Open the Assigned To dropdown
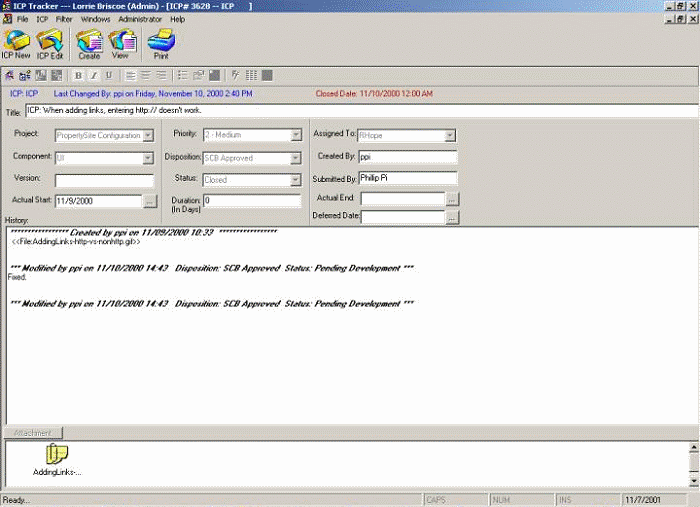The height and width of the screenshot is (507, 700). point(450,135)
